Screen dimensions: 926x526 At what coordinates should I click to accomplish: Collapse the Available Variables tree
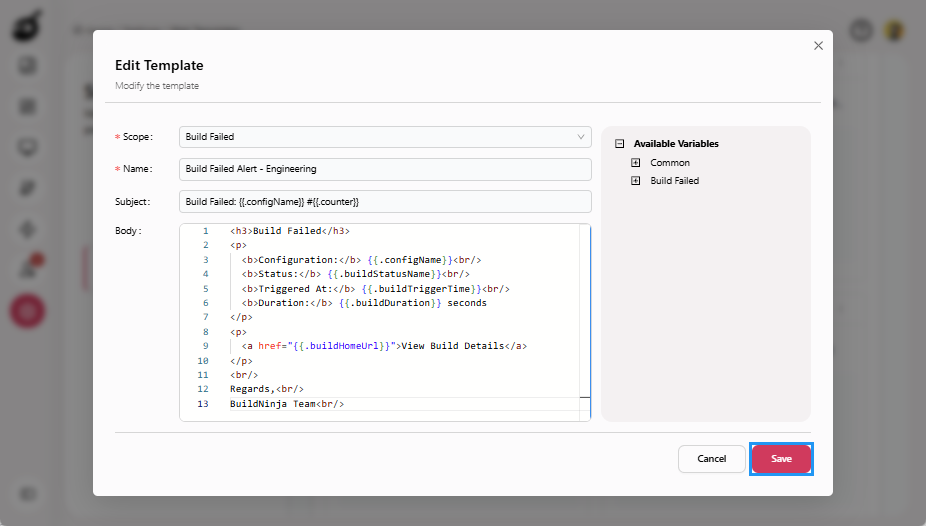tap(620, 144)
